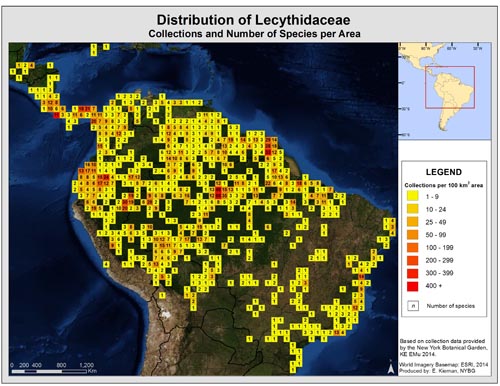The height and width of the screenshot is (386, 500).
Task: Click the LEGEND heading
Action: pos(444,172)
